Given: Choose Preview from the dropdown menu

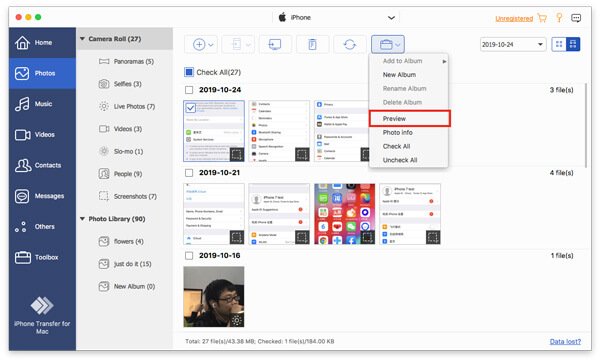Looking at the screenshot, I should tap(409, 119).
